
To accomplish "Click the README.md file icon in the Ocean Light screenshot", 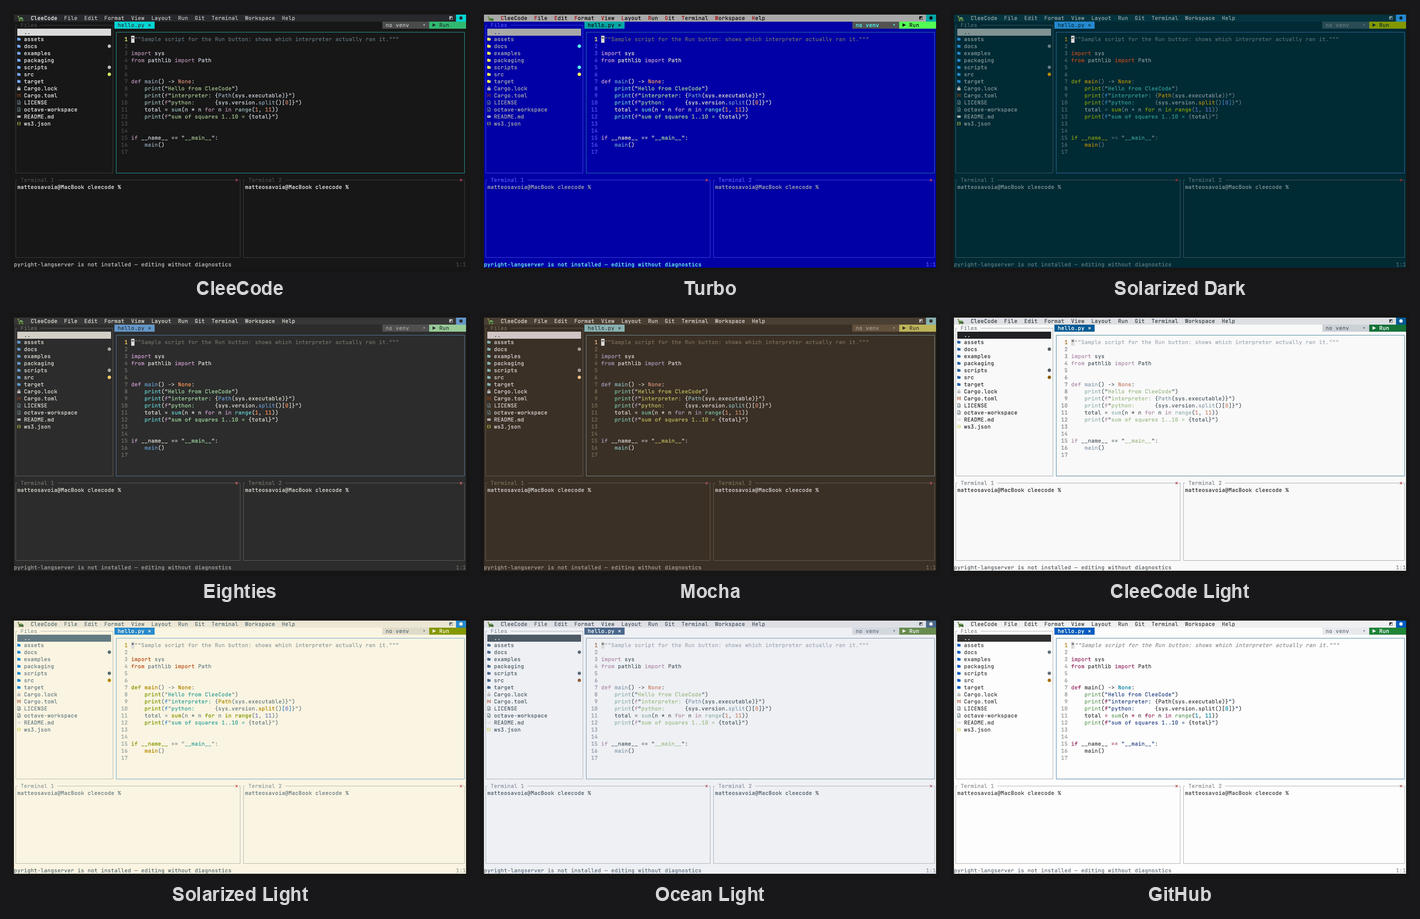I will click(x=489, y=723).
